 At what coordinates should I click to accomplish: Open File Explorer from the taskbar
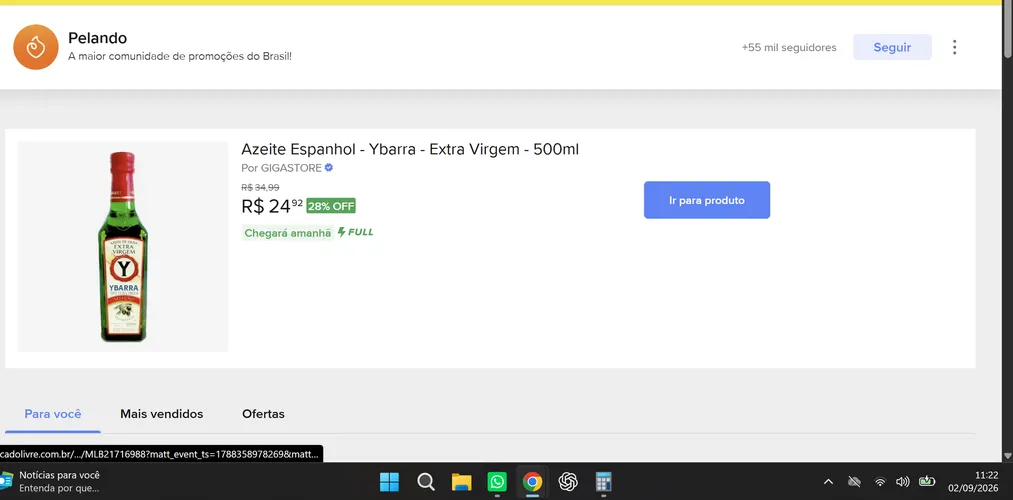tap(461, 482)
